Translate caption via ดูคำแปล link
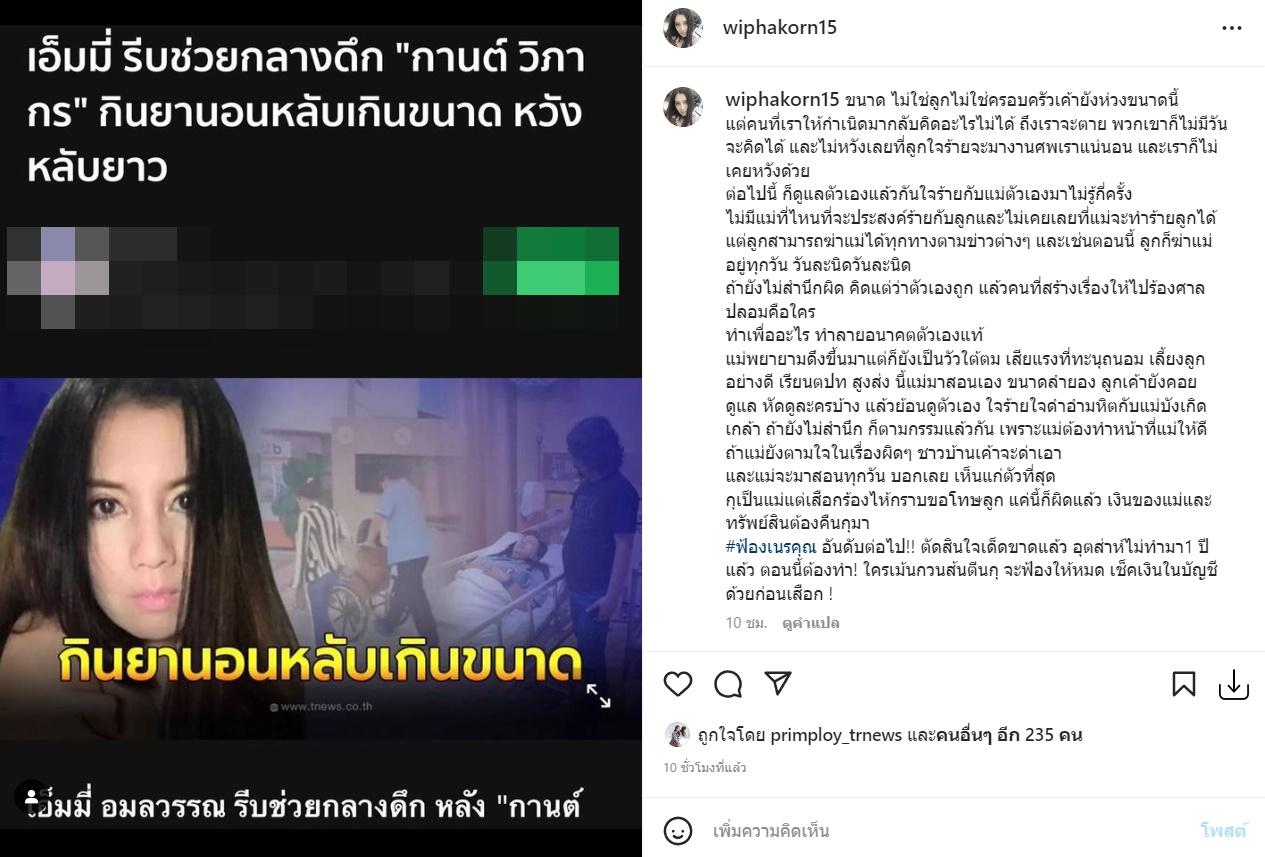 tap(811, 623)
